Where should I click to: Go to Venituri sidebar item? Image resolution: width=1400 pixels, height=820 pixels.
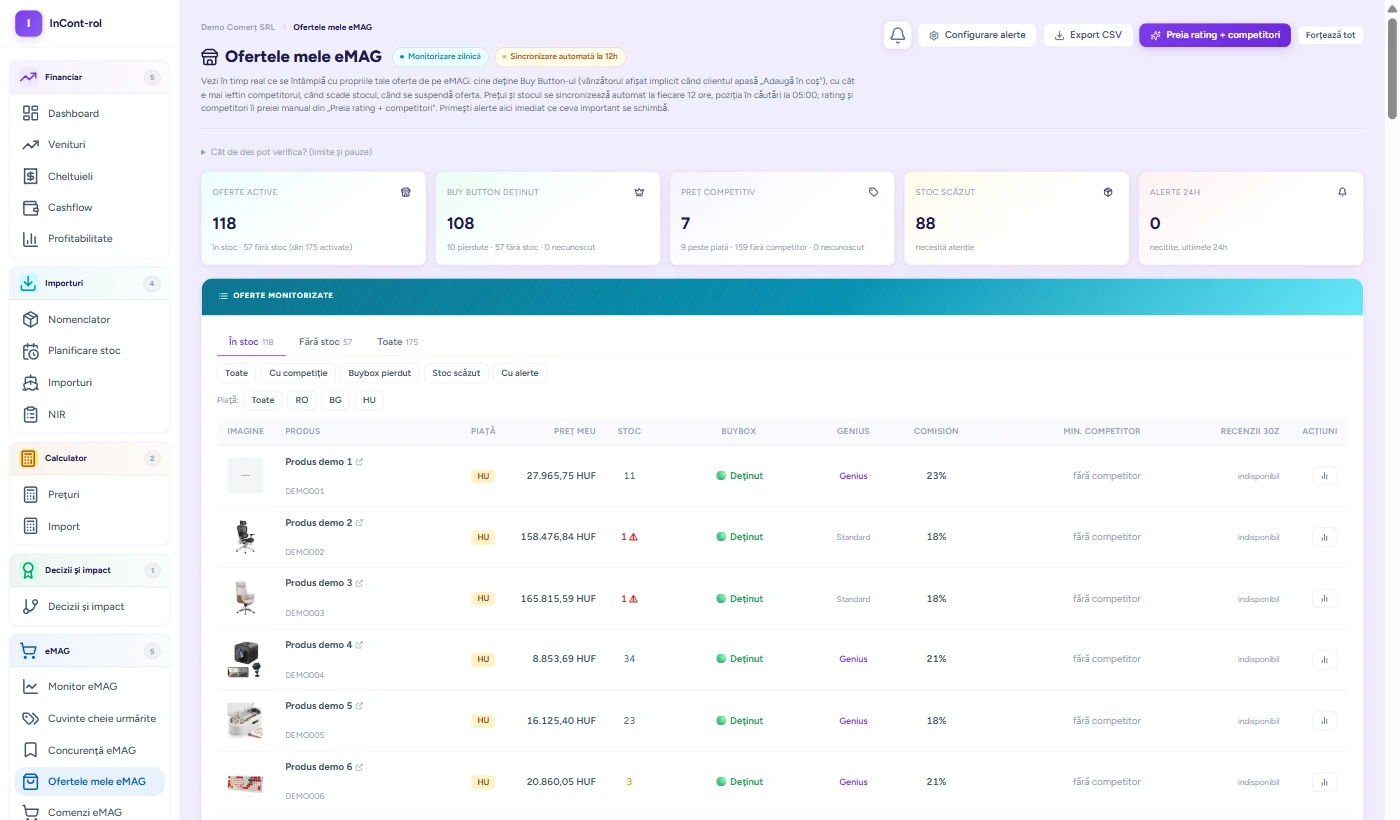(x=89, y=145)
